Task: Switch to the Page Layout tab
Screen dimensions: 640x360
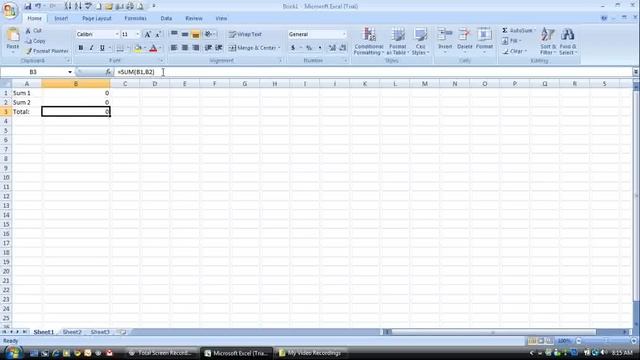Action: click(96, 18)
